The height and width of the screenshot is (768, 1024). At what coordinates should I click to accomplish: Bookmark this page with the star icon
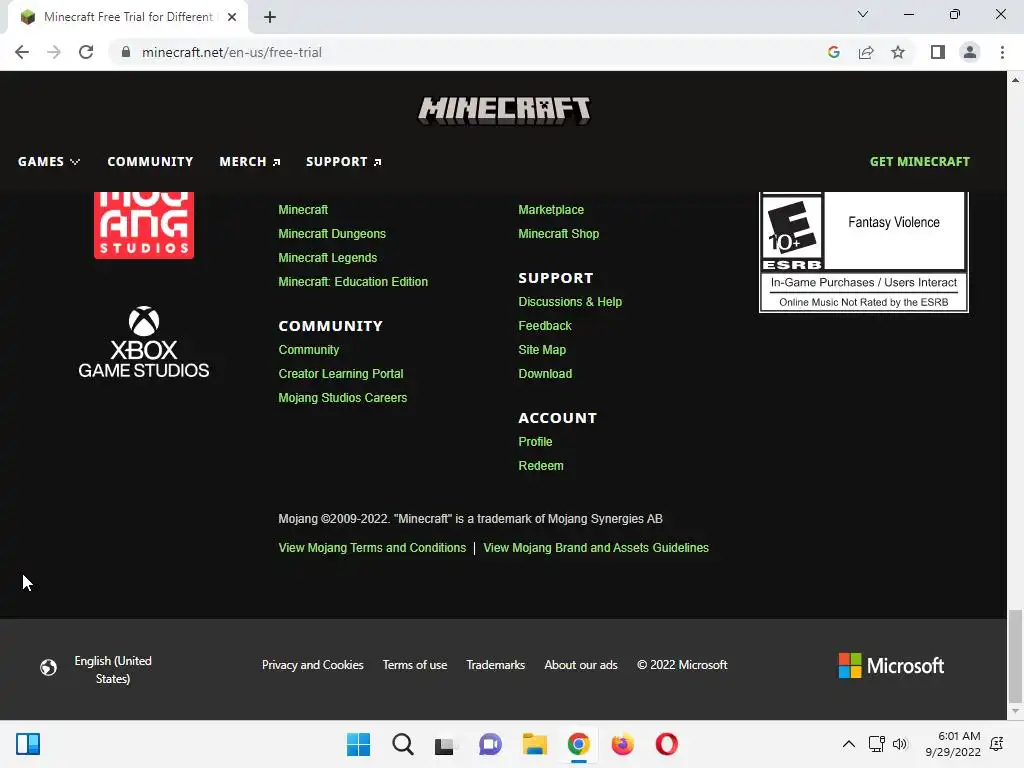click(898, 52)
